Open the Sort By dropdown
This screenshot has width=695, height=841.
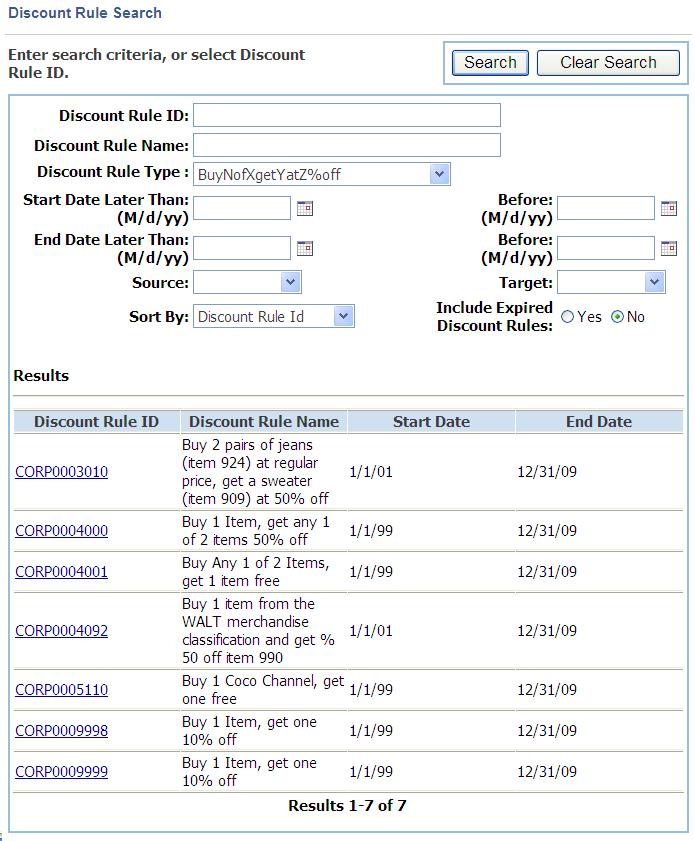pos(273,316)
